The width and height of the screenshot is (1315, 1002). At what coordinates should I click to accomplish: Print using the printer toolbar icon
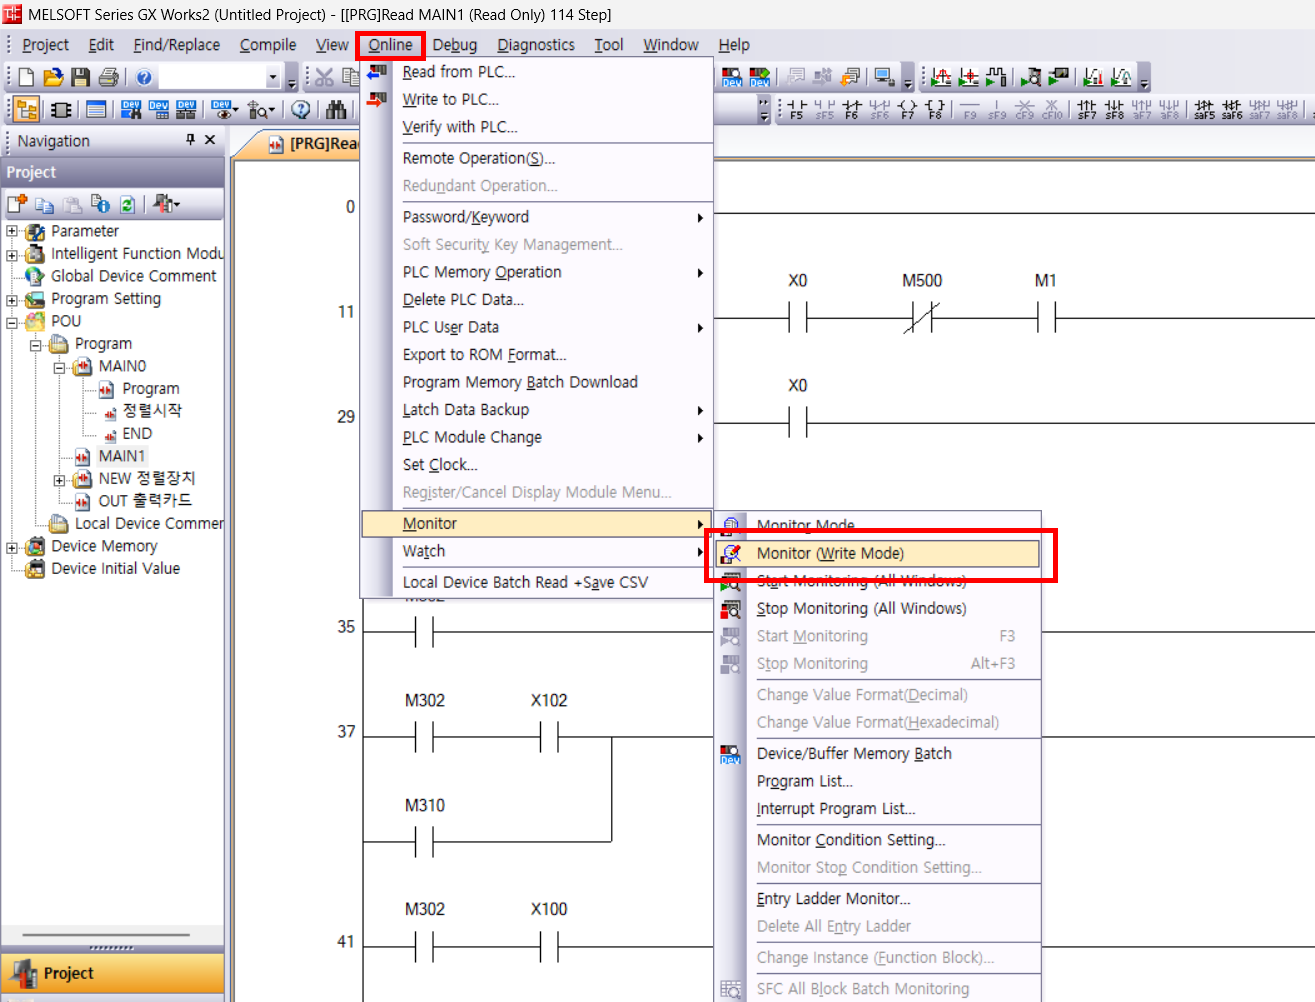[x=109, y=77]
